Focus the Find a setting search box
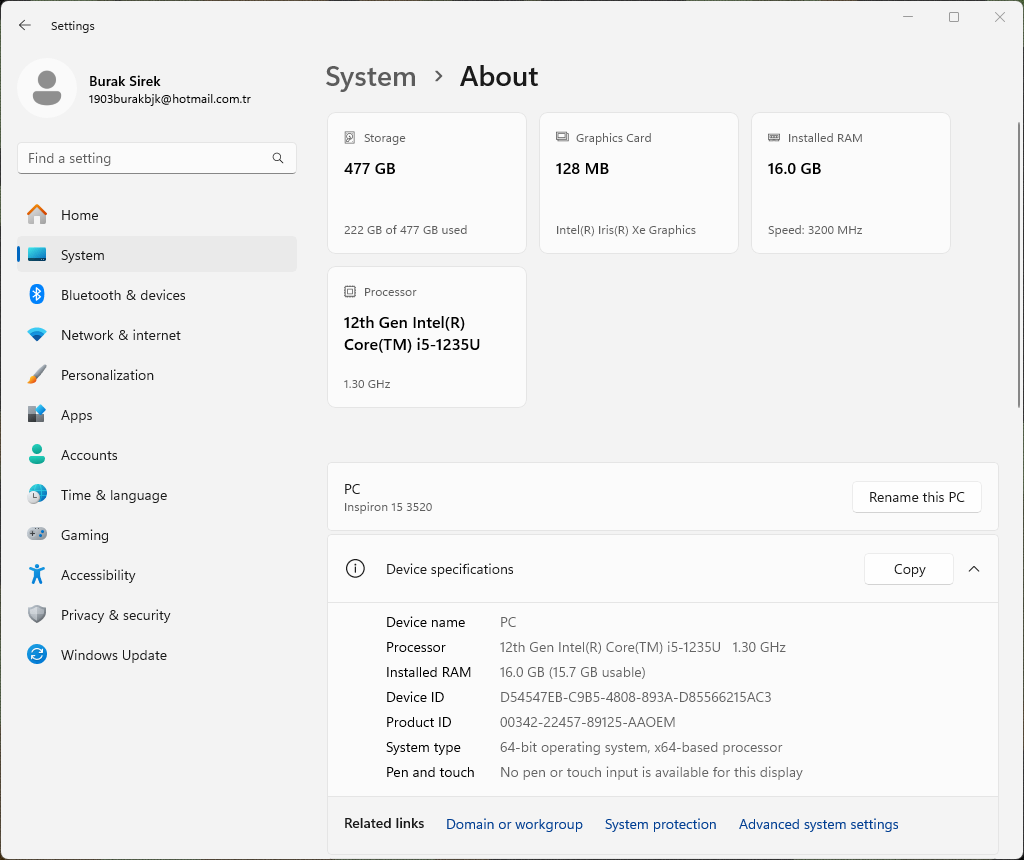The image size is (1024, 860). [145, 158]
